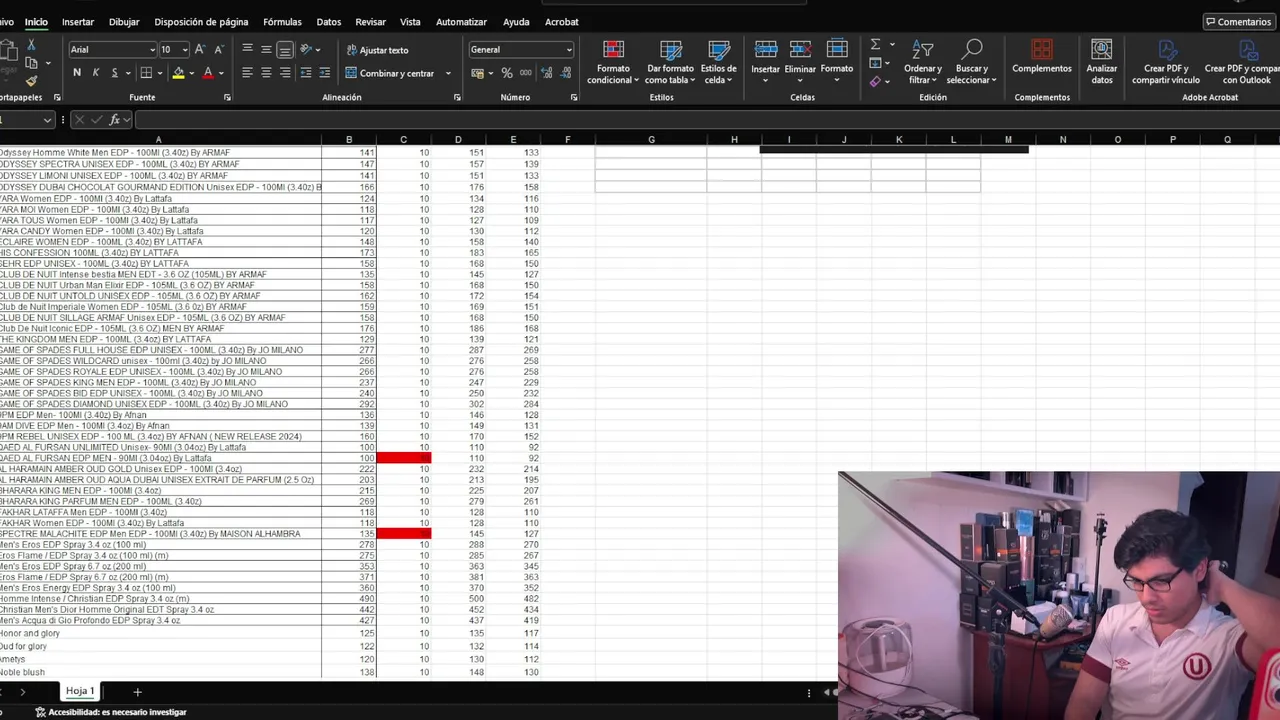
Task: Decrease font size with the smaller A icon
Action: coord(219,49)
